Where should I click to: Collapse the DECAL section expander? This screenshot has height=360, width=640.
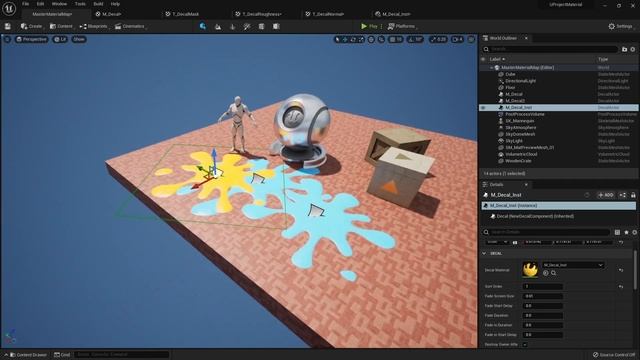(484, 253)
